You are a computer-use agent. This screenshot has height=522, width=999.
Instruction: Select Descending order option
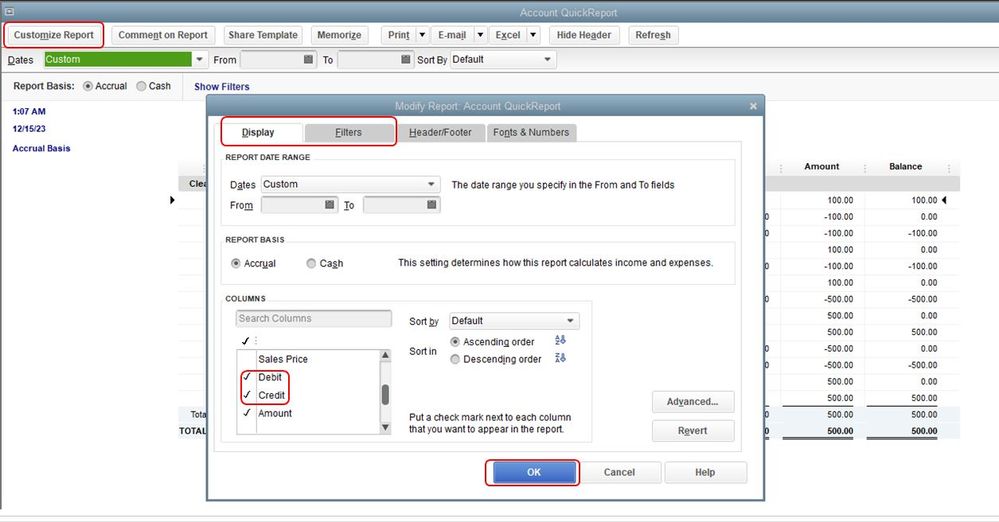(455, 359)
